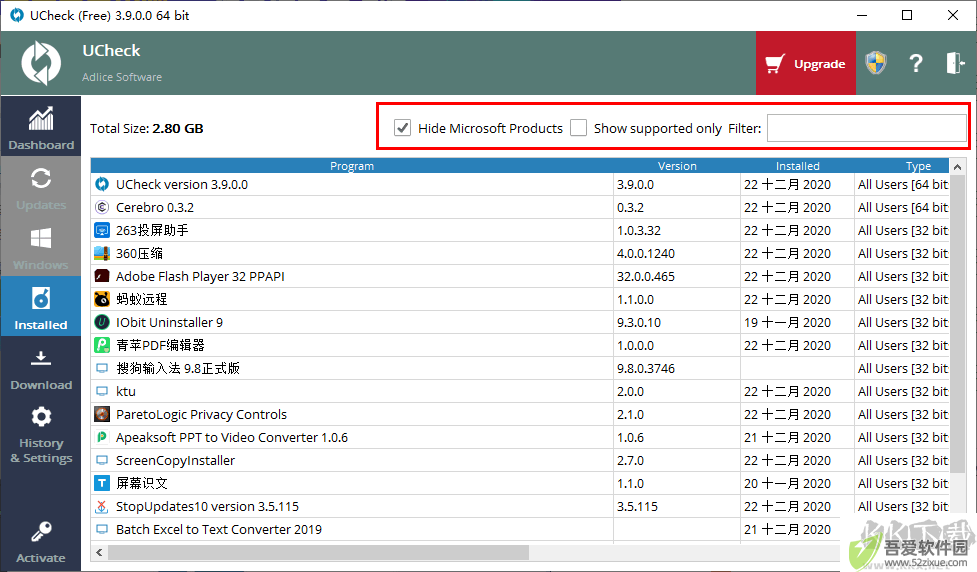Image resolution: width=977 pixels, height=572 pixels.
Task: Click the 搜狗输入法 row icon
Action: click(x=102, y=368)
